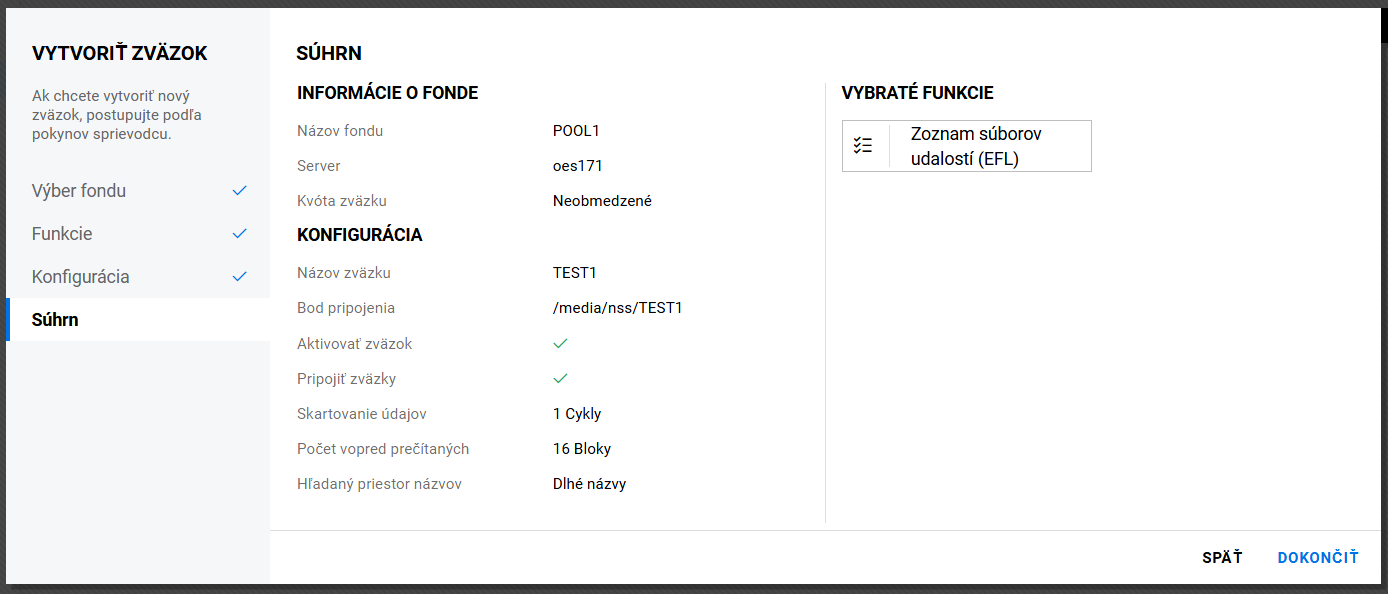Select the Zoznam súborov udalostí (EFL) card
This screenshot has width=1388, height=594.
pyautogui.click(x=977, y=146)
